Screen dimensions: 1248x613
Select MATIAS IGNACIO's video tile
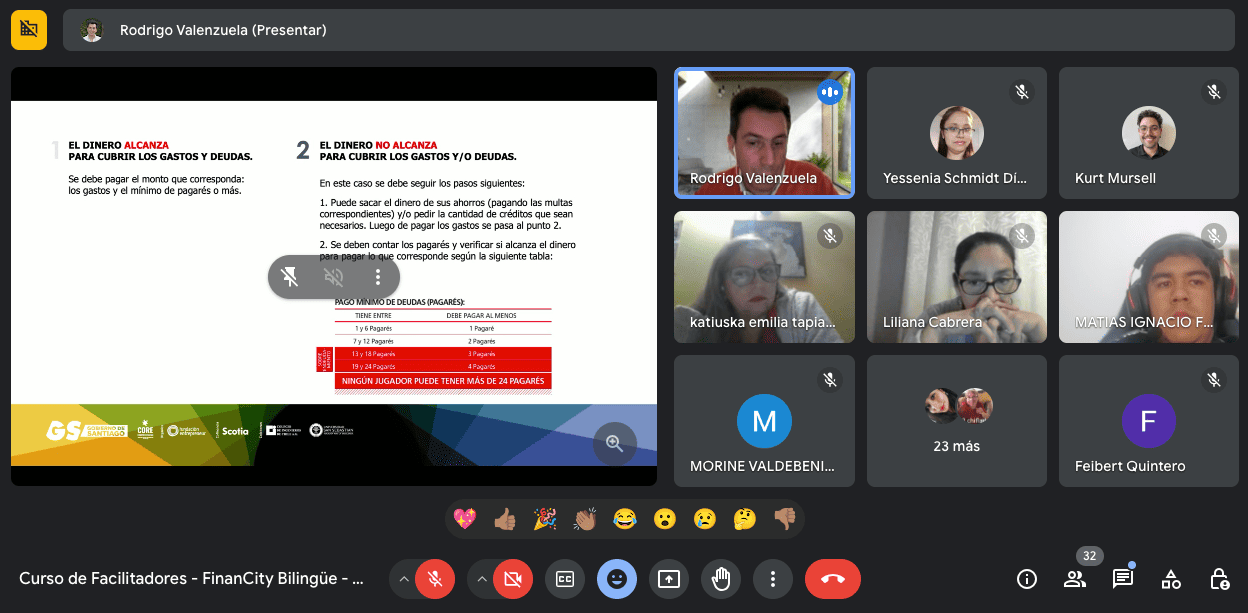coord(1149,277)
